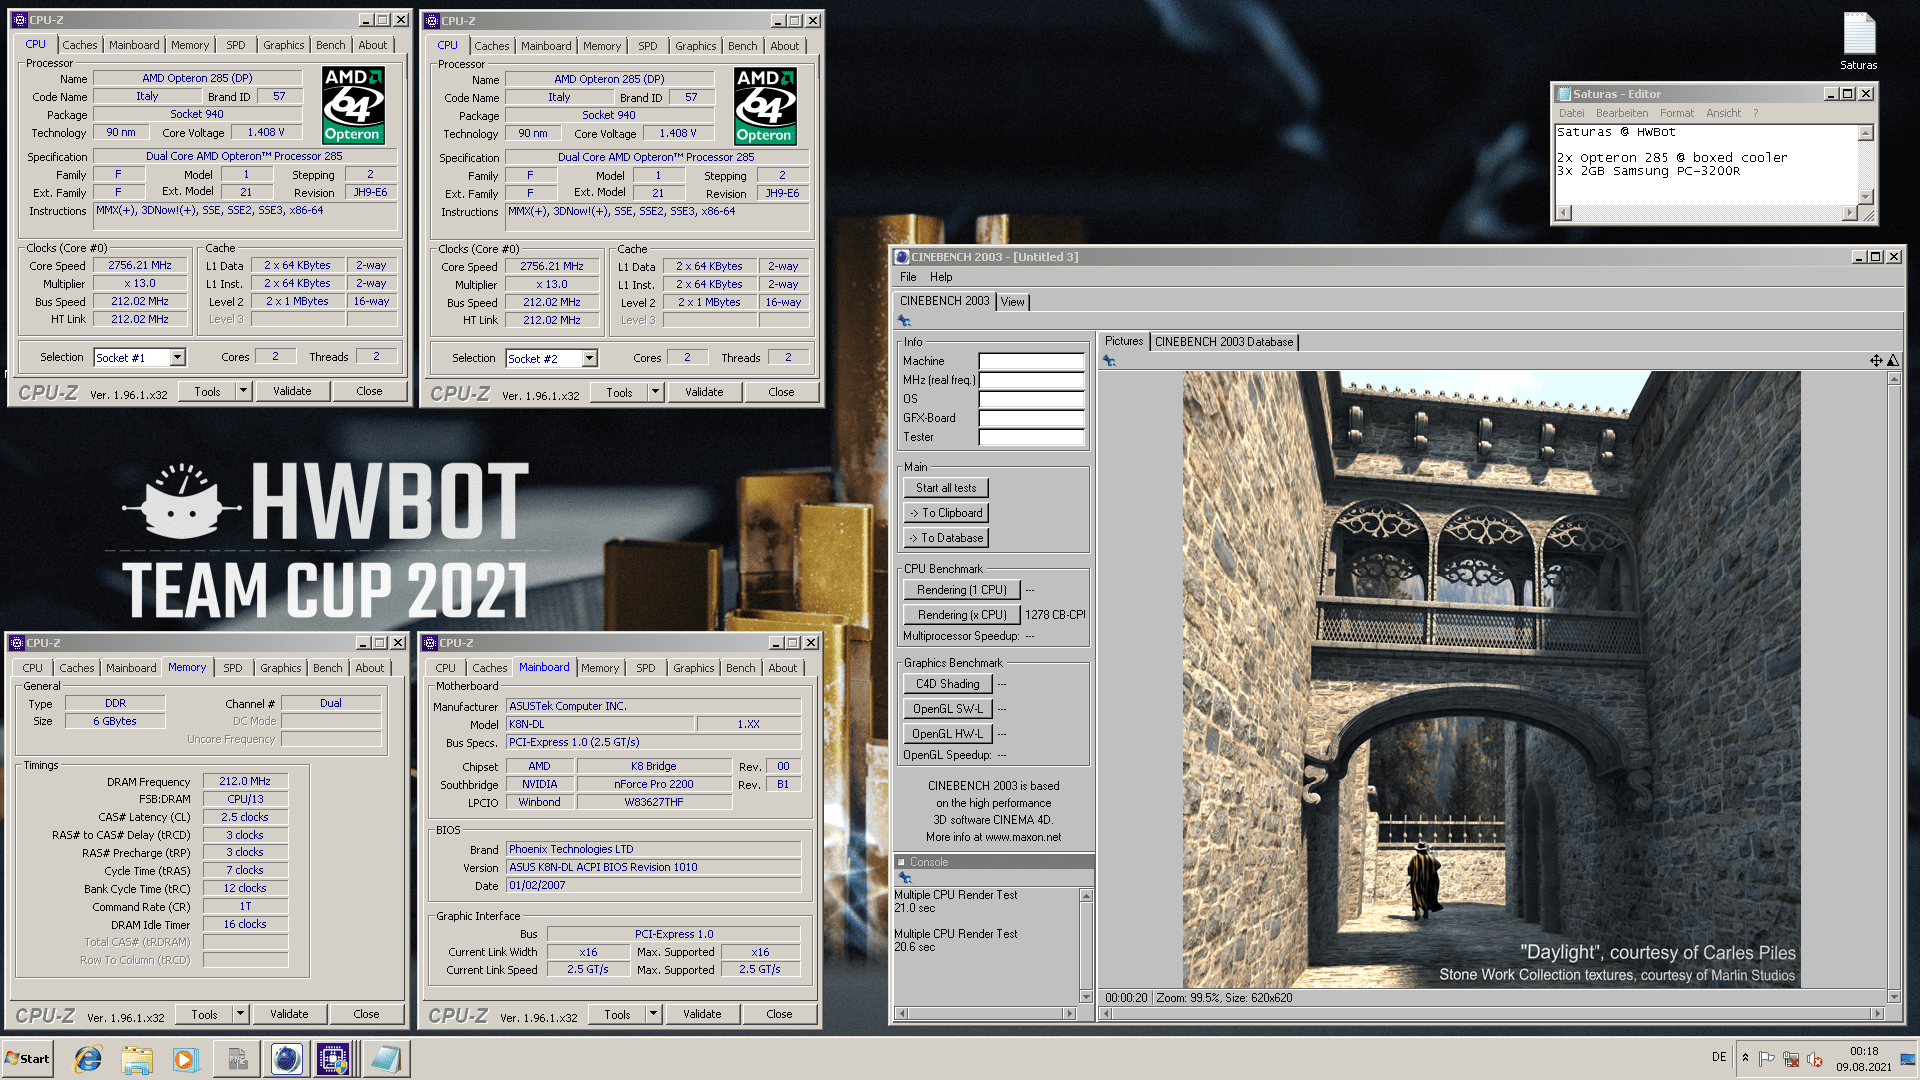1920x1080 pixels.
Task: Open the Bearbeiten menu in the Saturas Editor
Action: 1622,113
